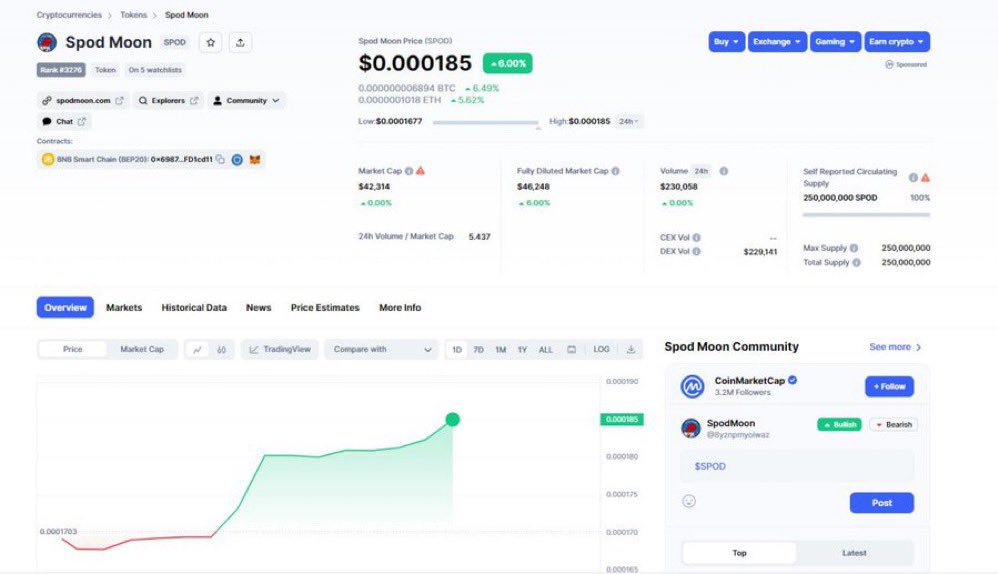The image size is (998, 574).
Task: Open the Overview tab
Action: point(65,307)
